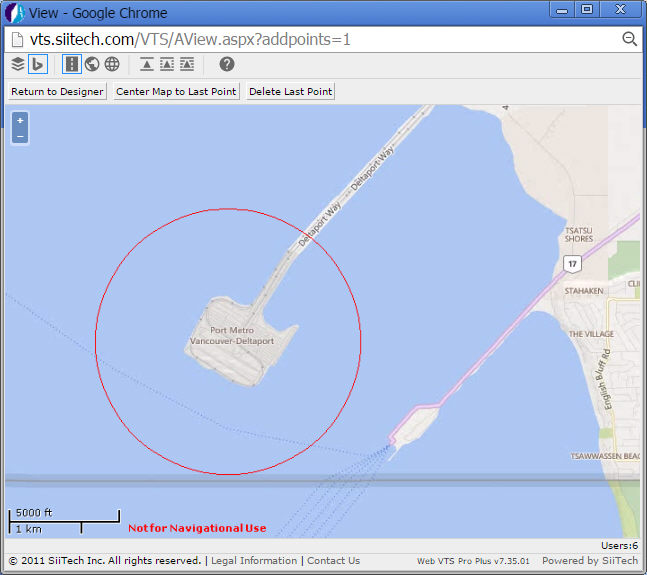The image size is (647, 575).
Task: Click the third label display icon
Action: point(187,64)
